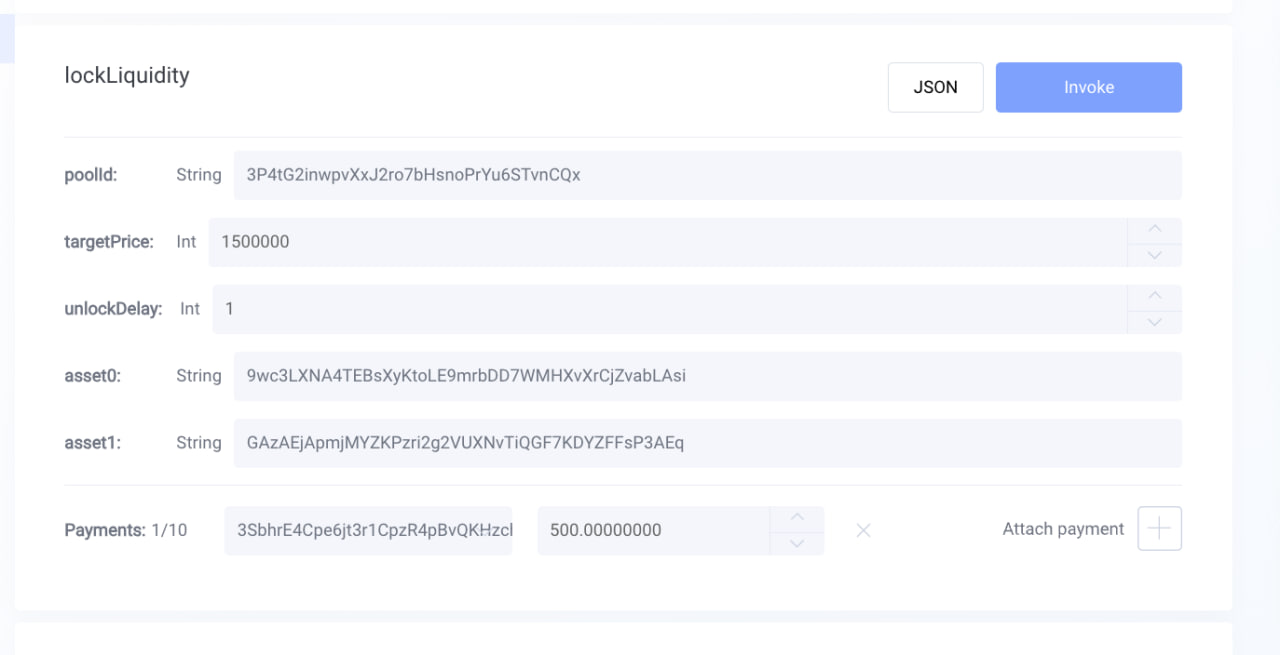
Task: Decrease targetPrice with down arrow
Action: [x=1155, y=255]
